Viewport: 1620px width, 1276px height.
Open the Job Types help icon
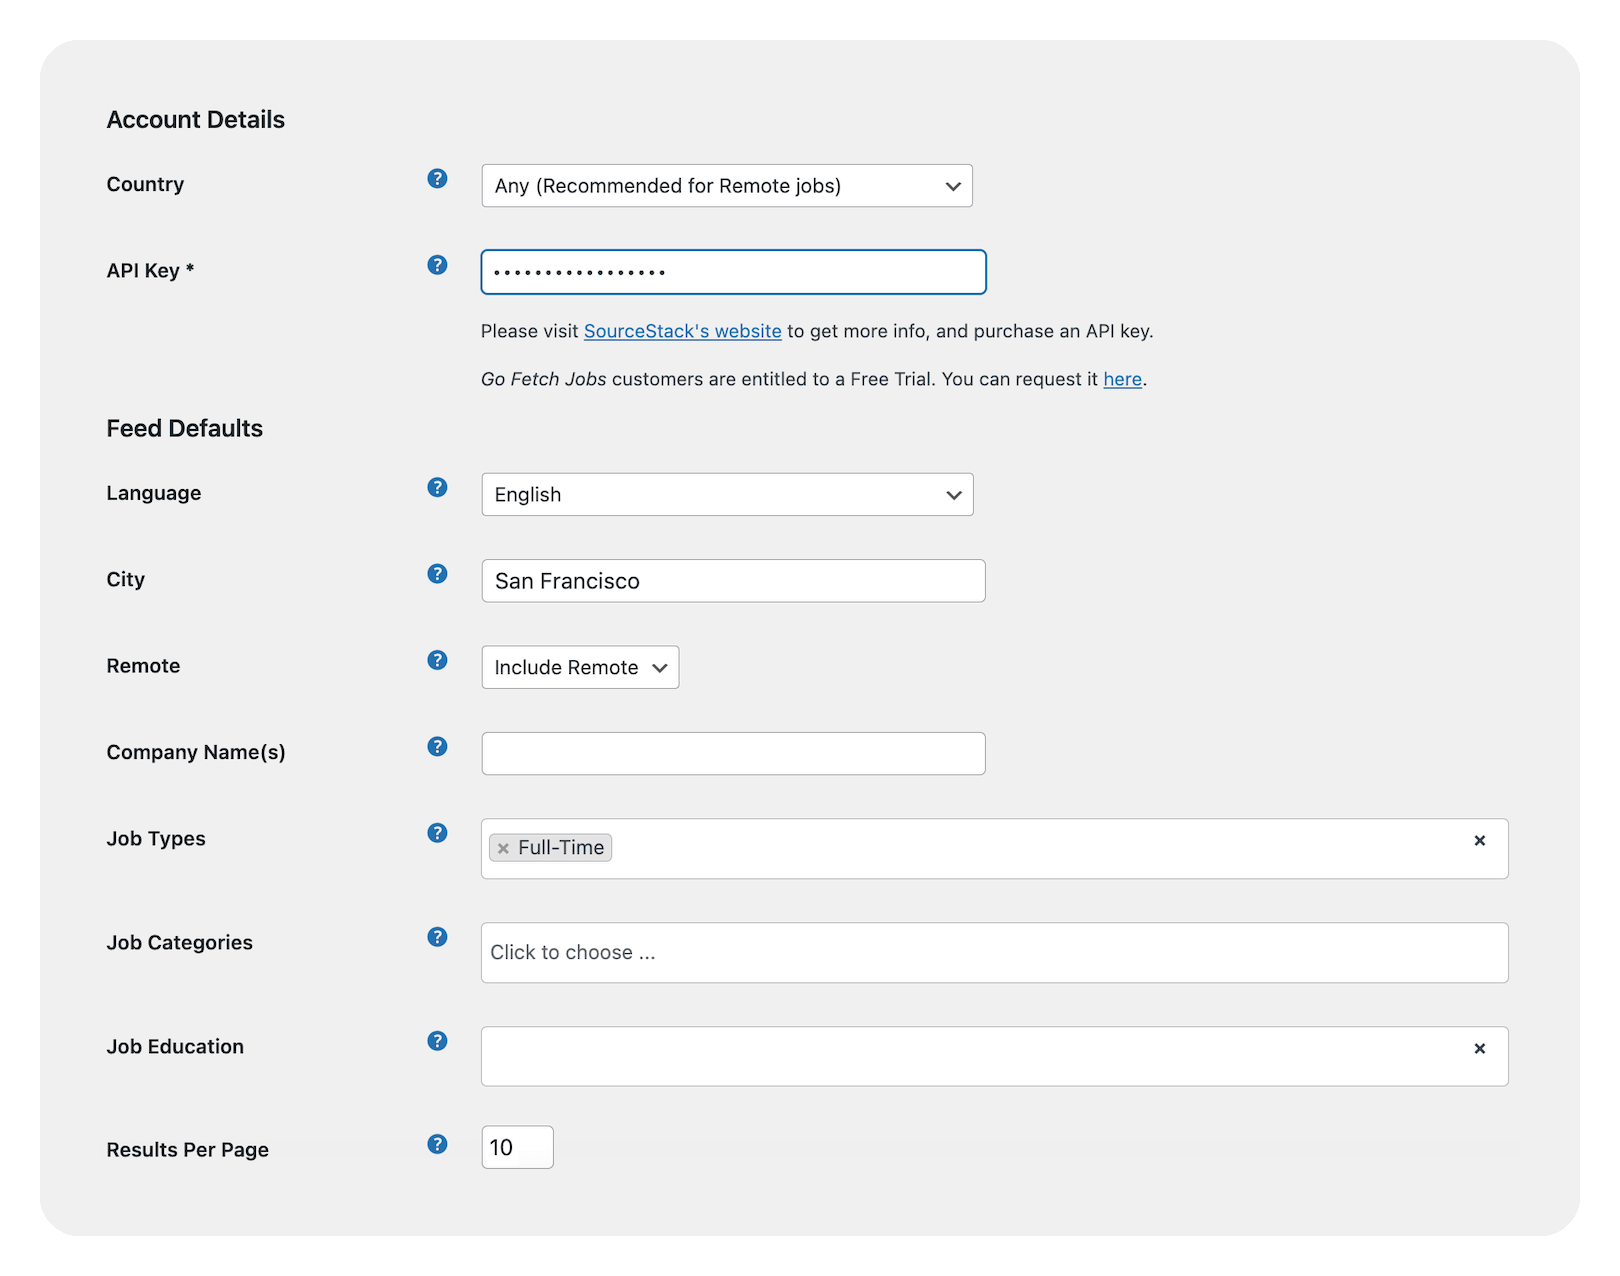click(436, 833)
